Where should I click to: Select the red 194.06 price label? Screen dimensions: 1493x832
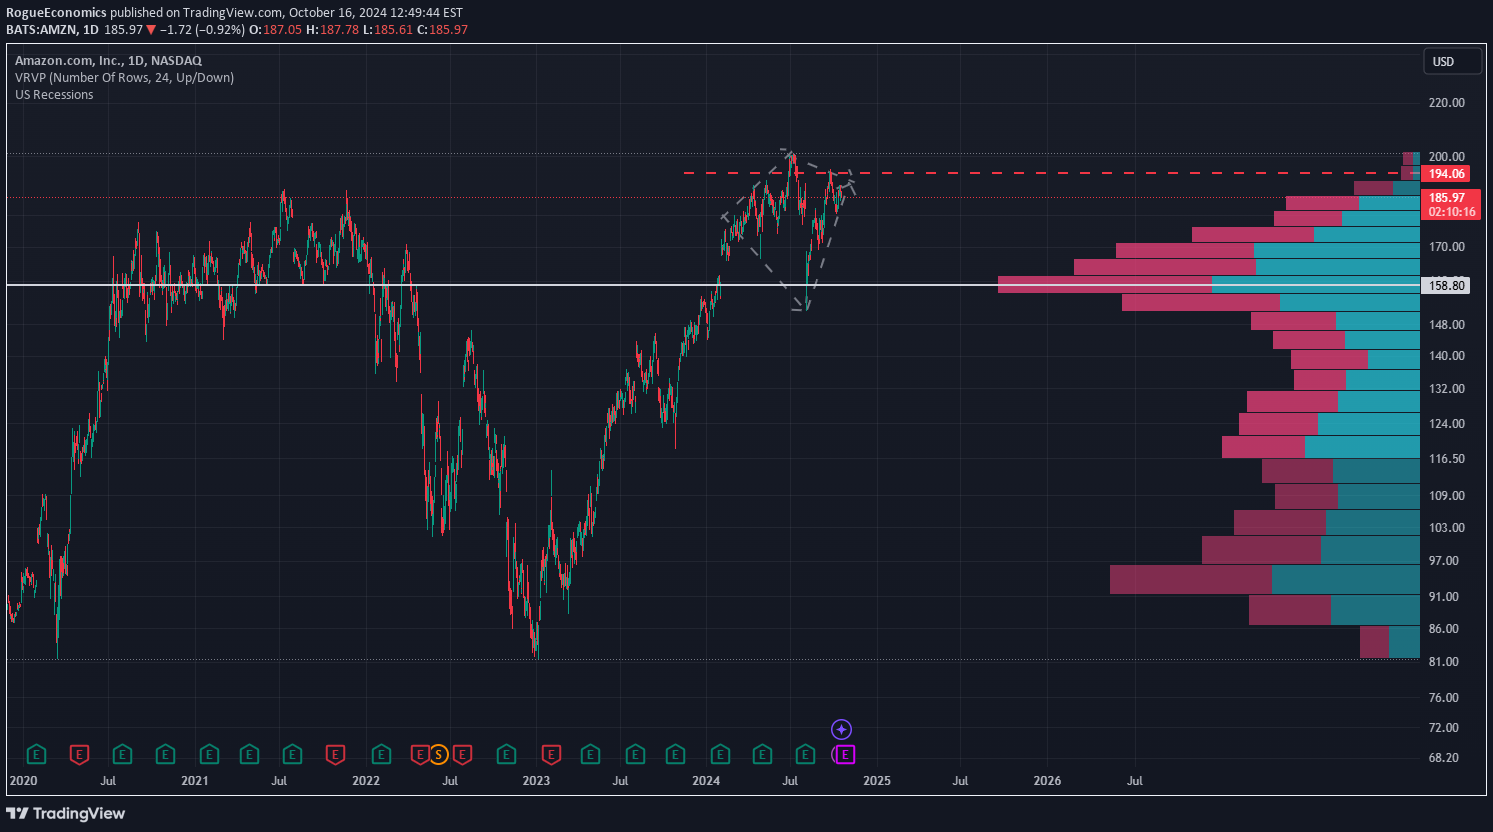(1446, 174)
